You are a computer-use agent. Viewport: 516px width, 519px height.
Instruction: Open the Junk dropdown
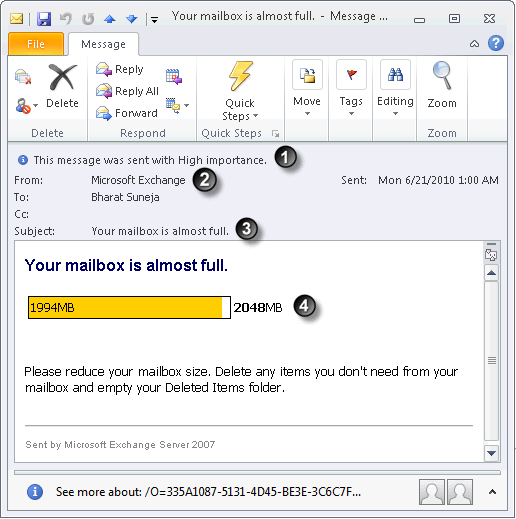point(26,106)
